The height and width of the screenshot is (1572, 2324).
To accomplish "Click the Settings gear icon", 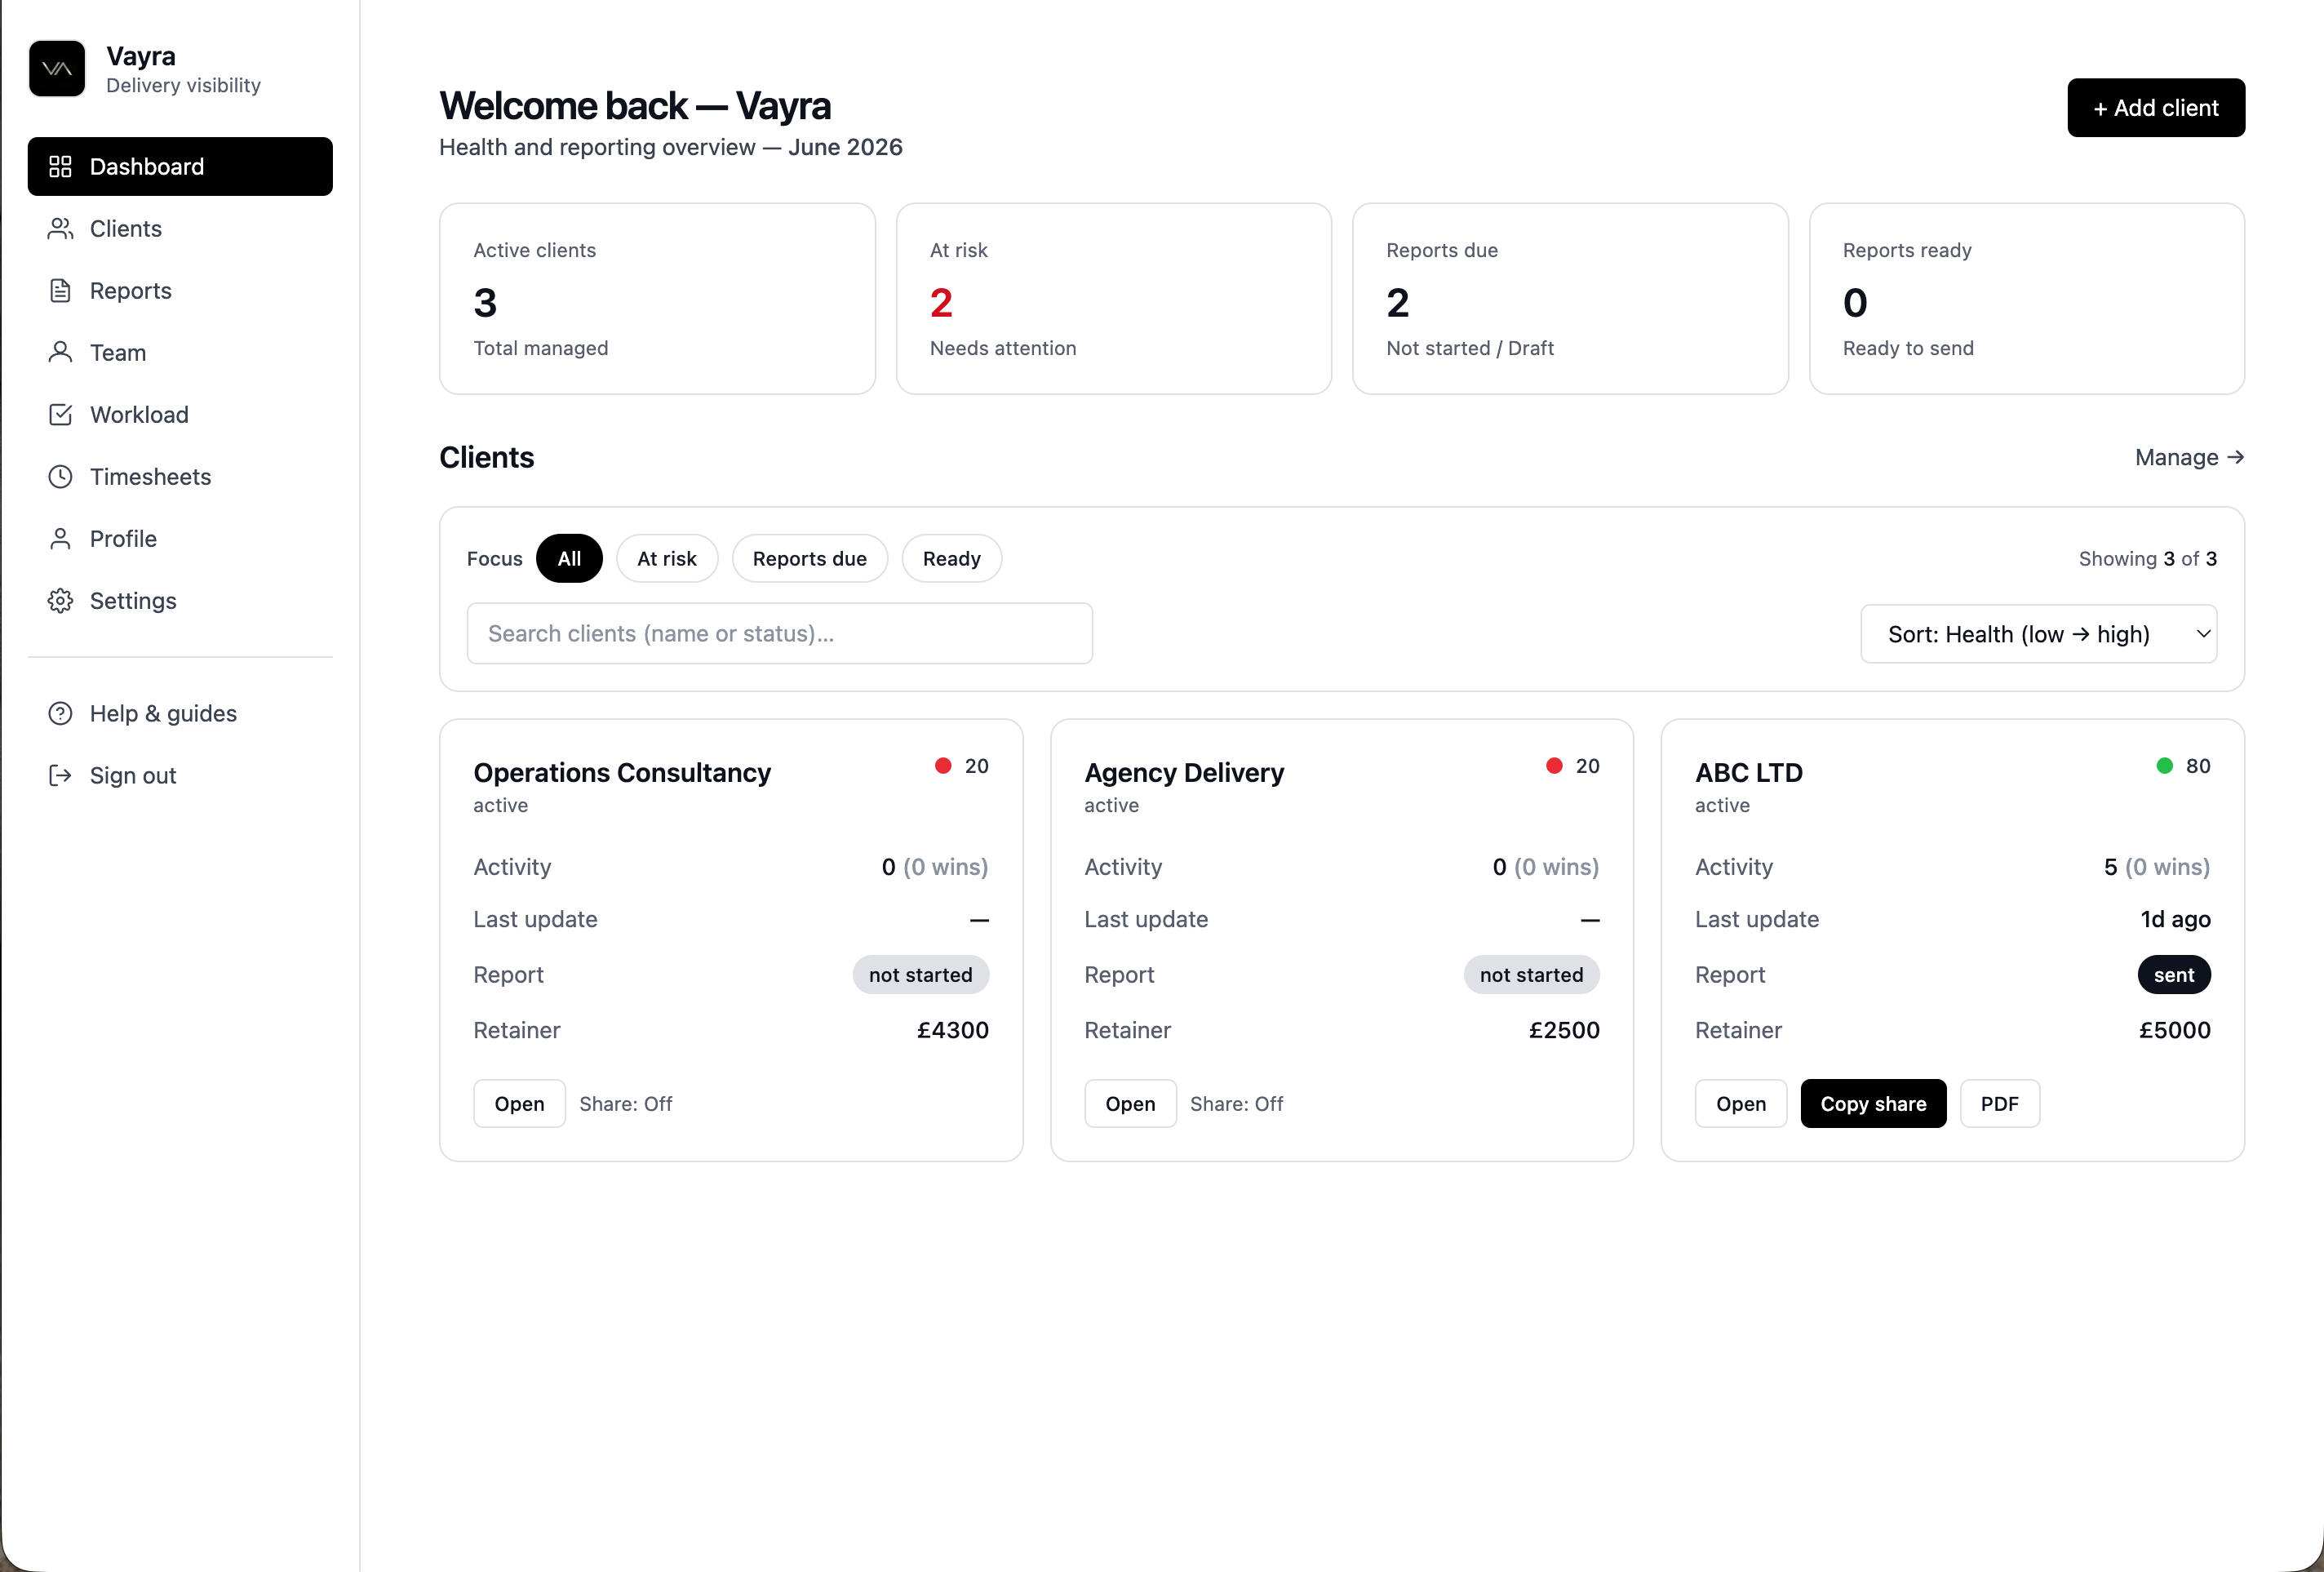I will (60, 601).
